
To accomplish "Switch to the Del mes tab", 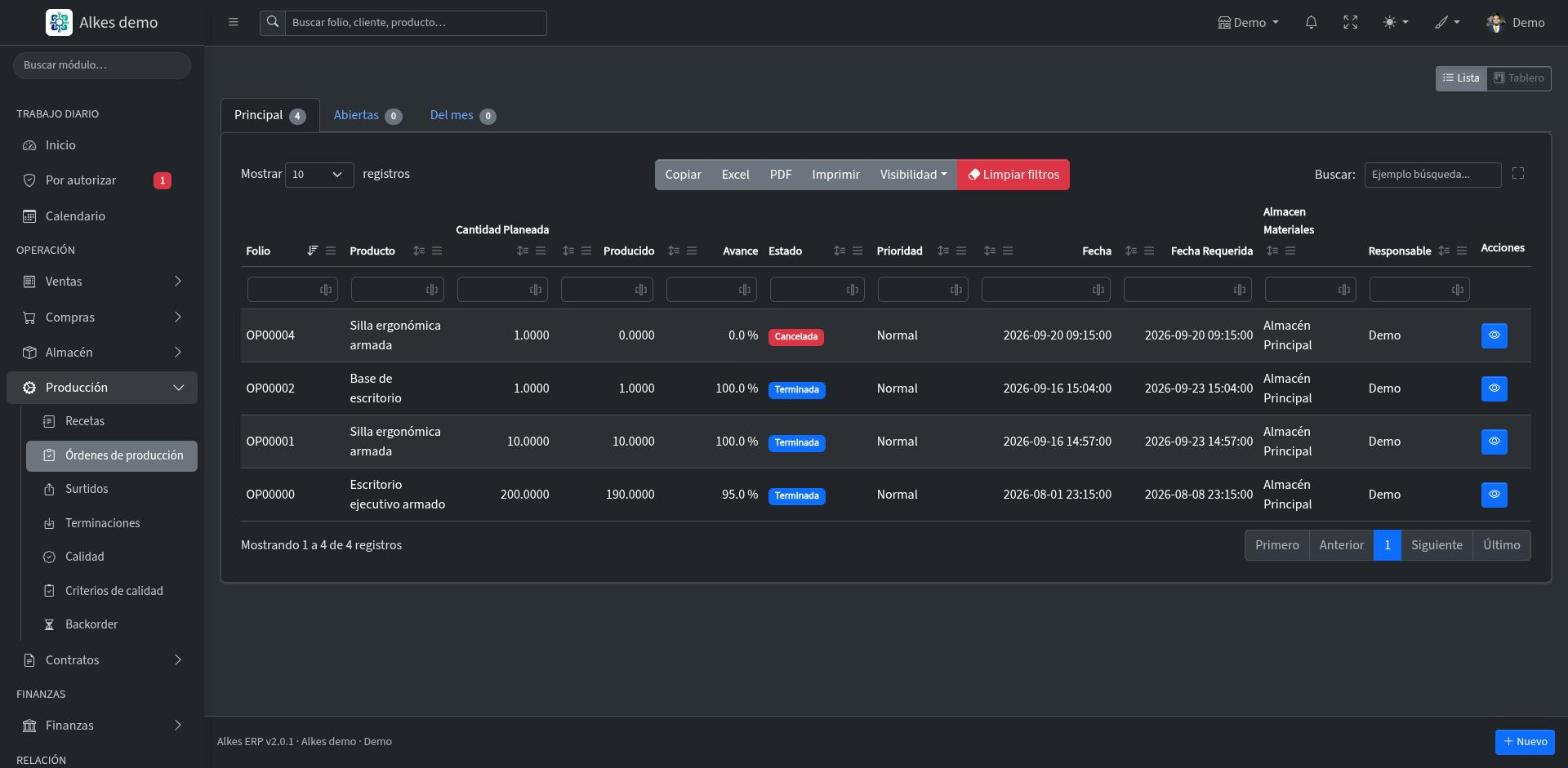I will pos(462,115).
